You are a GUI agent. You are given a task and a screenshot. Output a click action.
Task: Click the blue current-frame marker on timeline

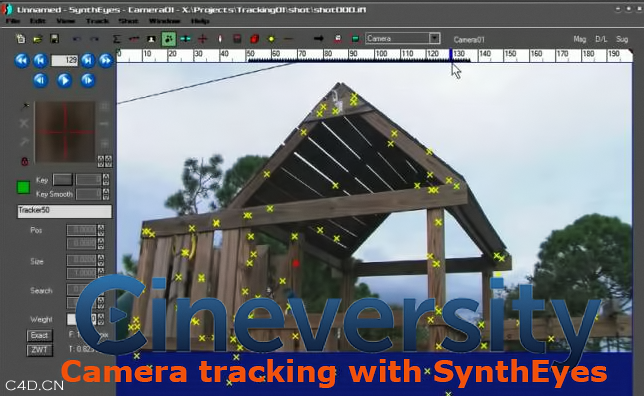[x=451, y=55]
